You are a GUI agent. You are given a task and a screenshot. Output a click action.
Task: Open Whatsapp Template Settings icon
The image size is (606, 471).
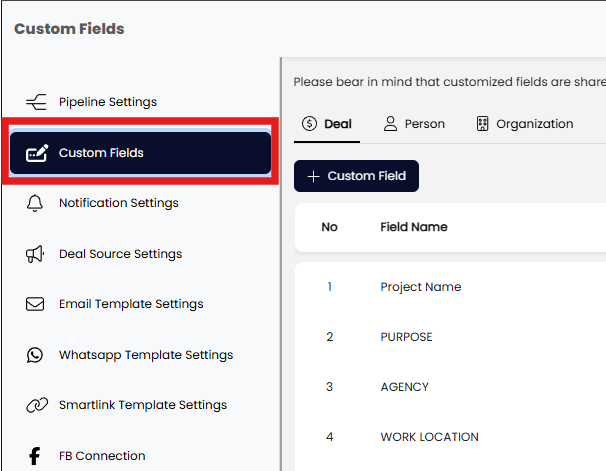(x=36, y=355)
